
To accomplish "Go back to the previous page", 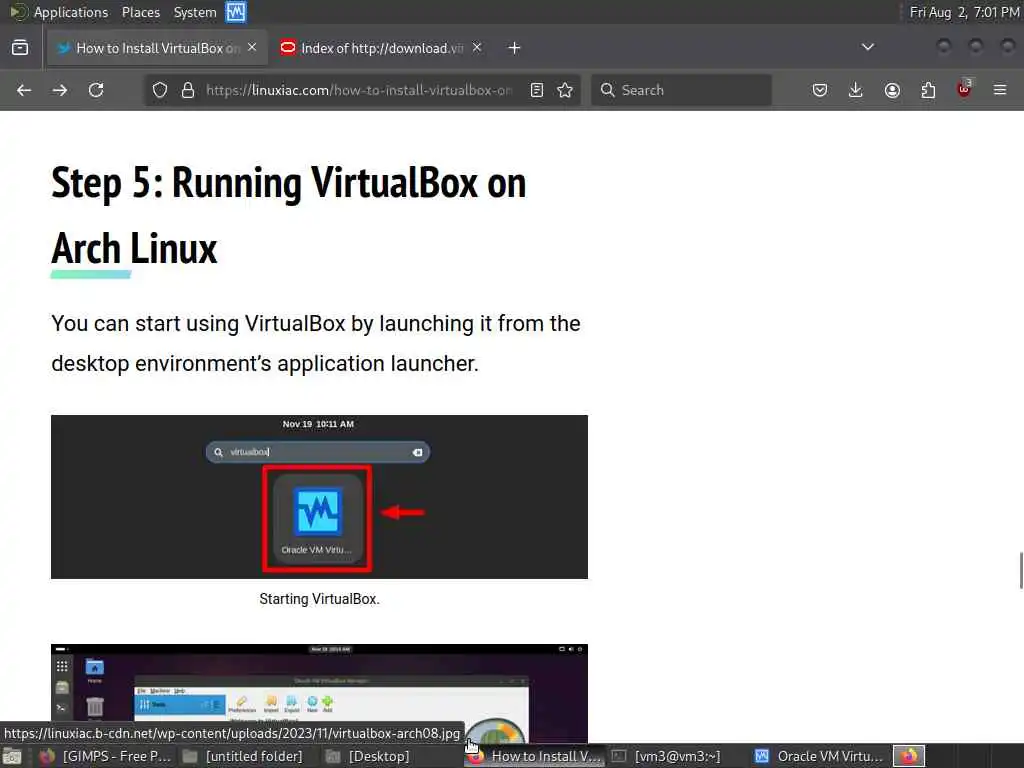I will pos(24,90).
